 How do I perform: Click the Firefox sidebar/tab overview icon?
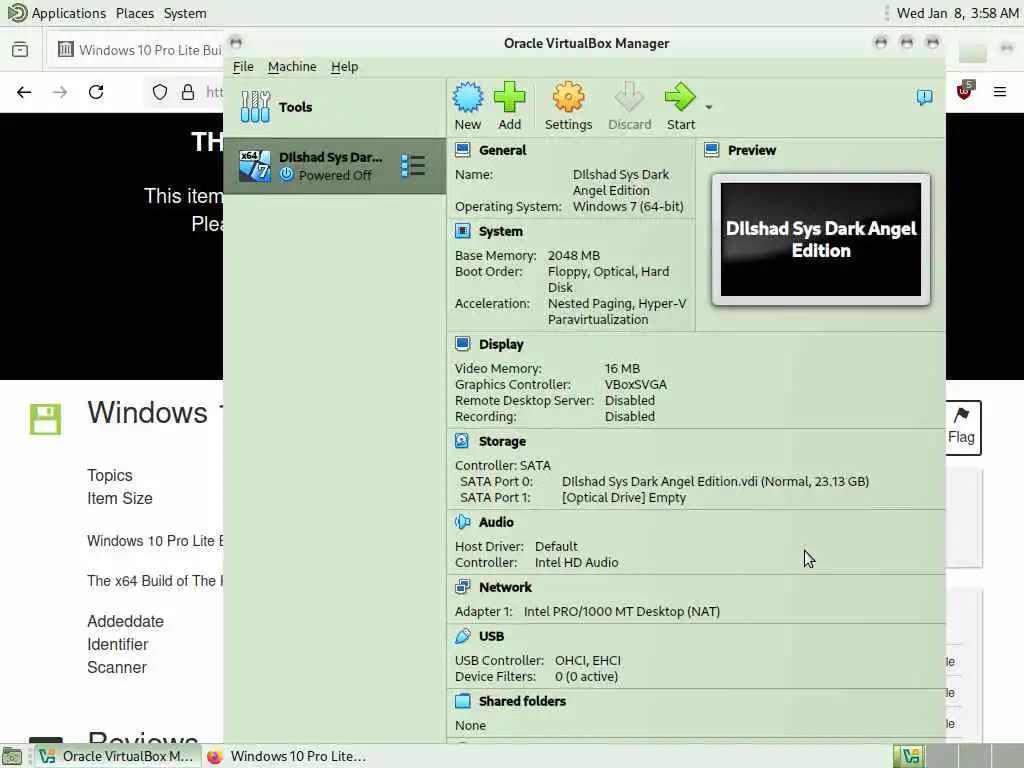20,50
